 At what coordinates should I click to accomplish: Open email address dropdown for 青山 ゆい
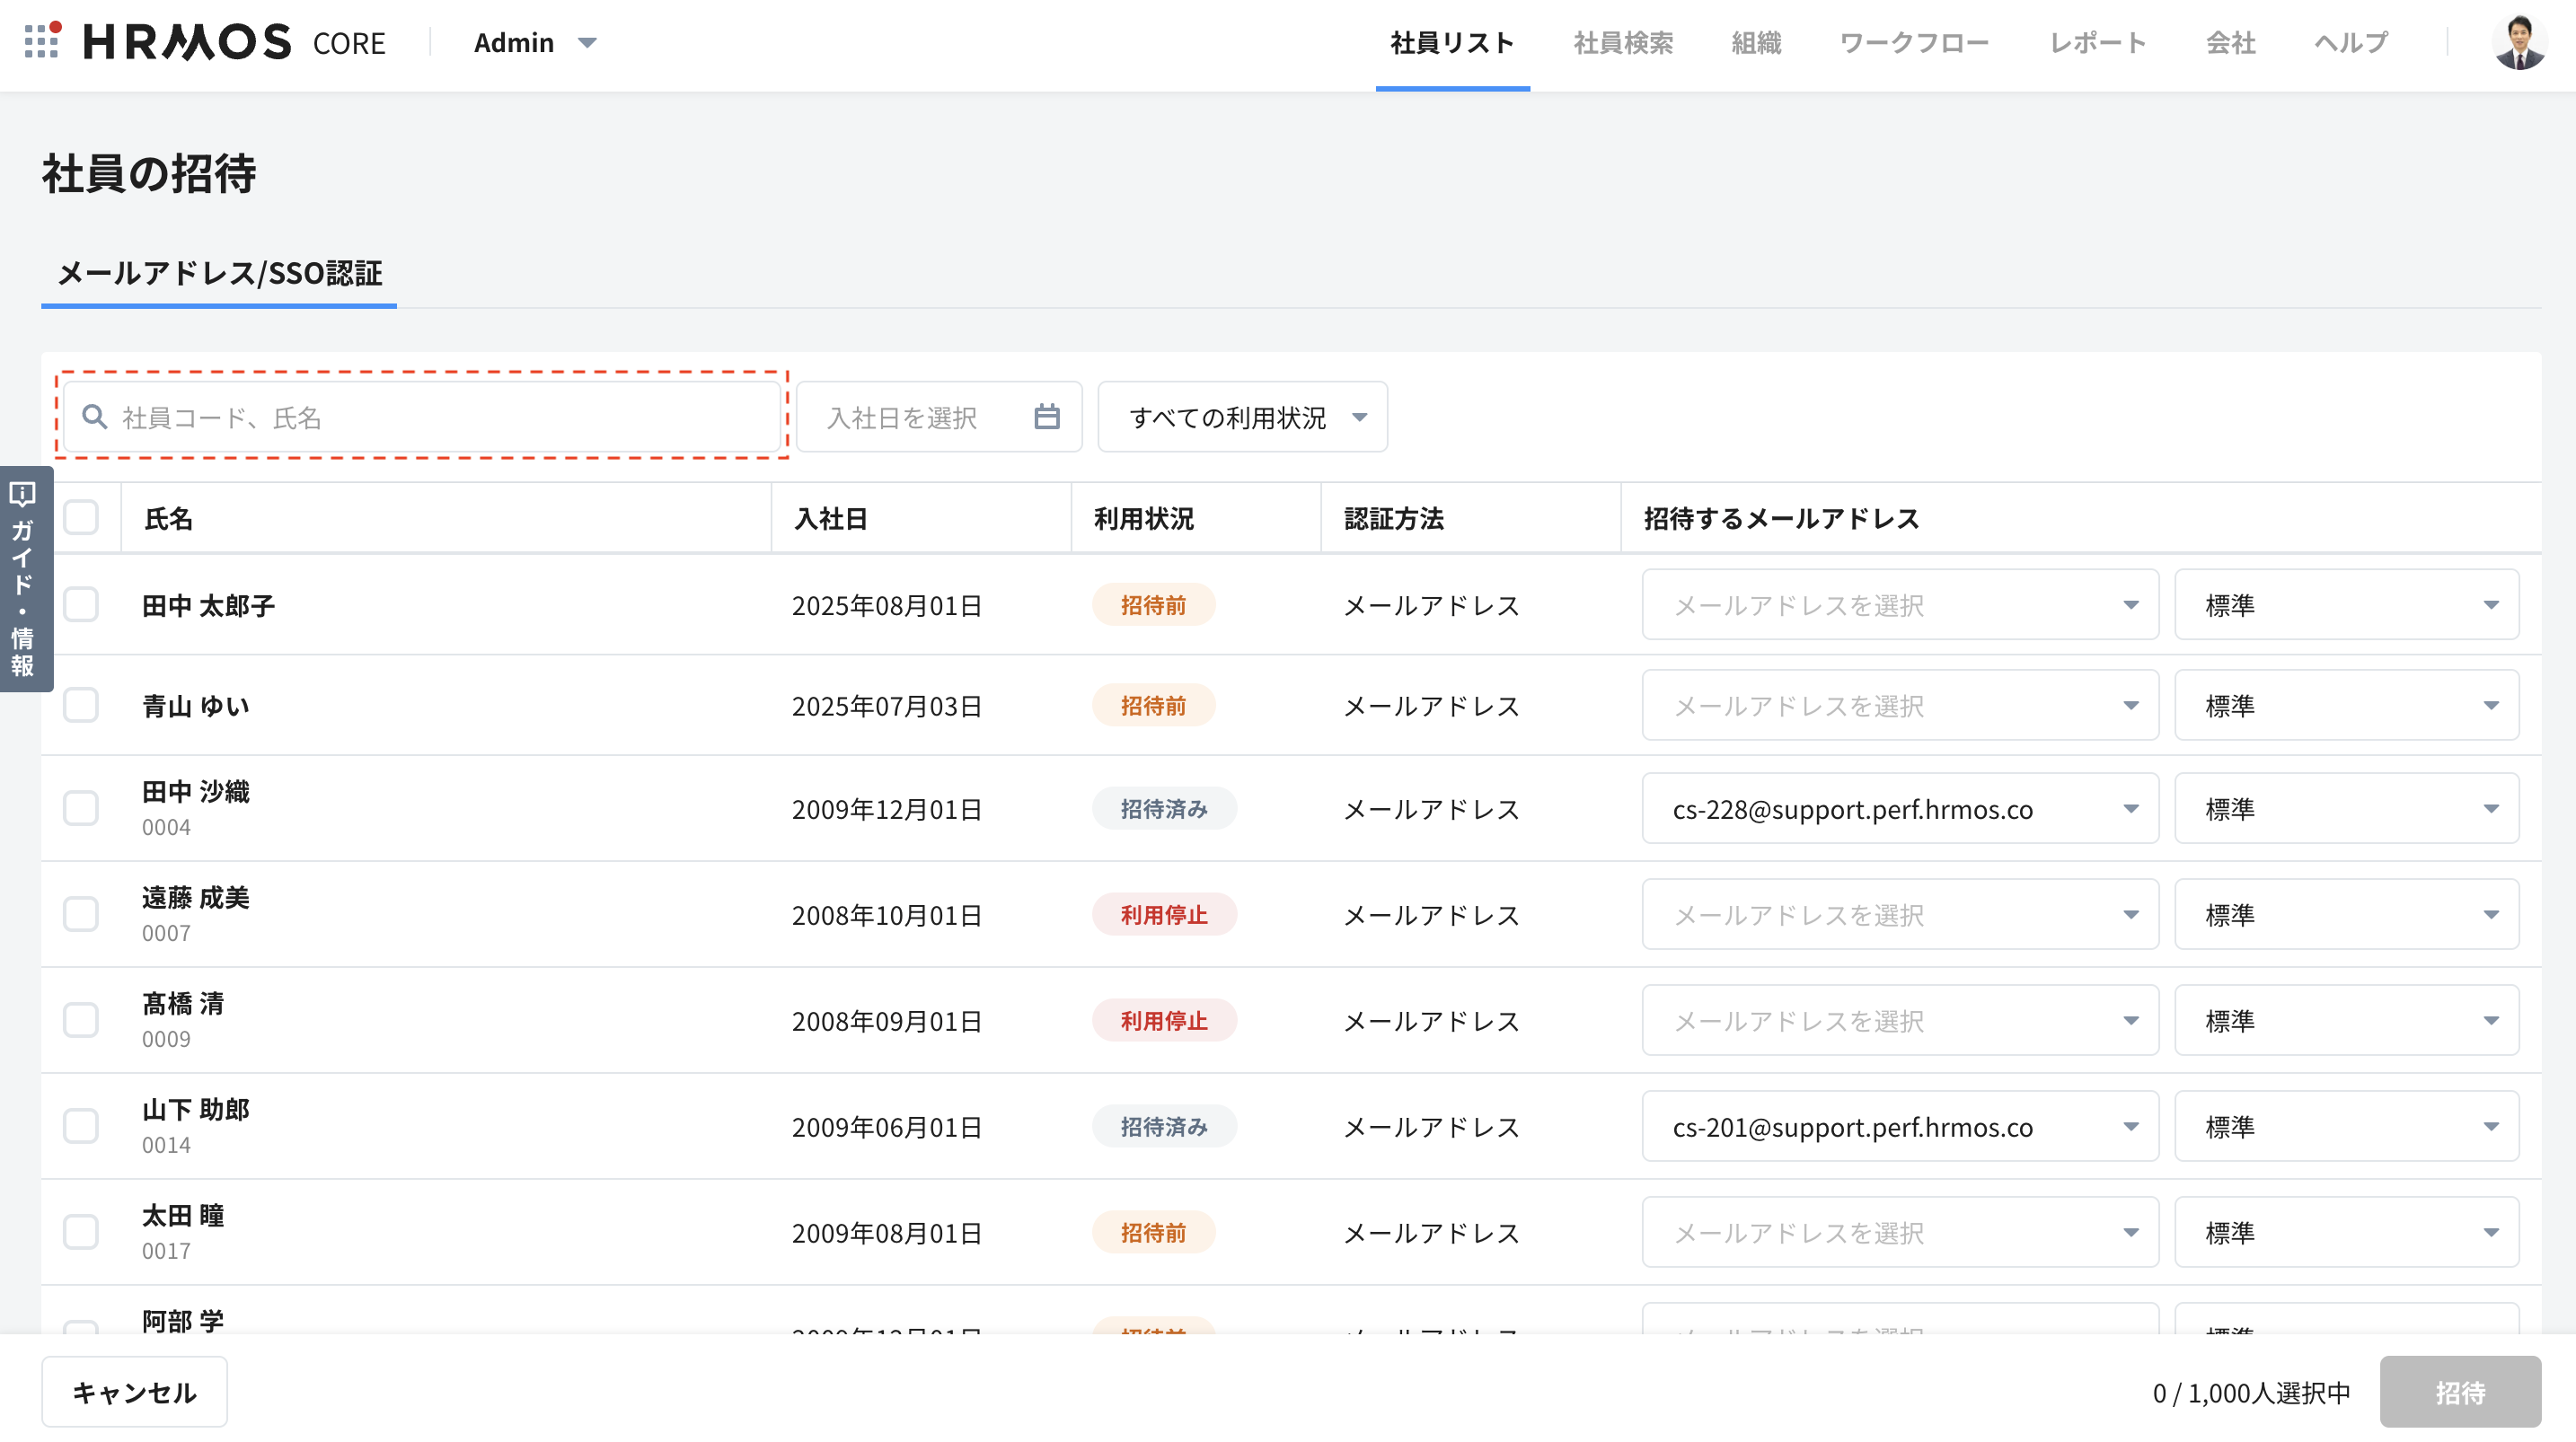pos(1899,706)
